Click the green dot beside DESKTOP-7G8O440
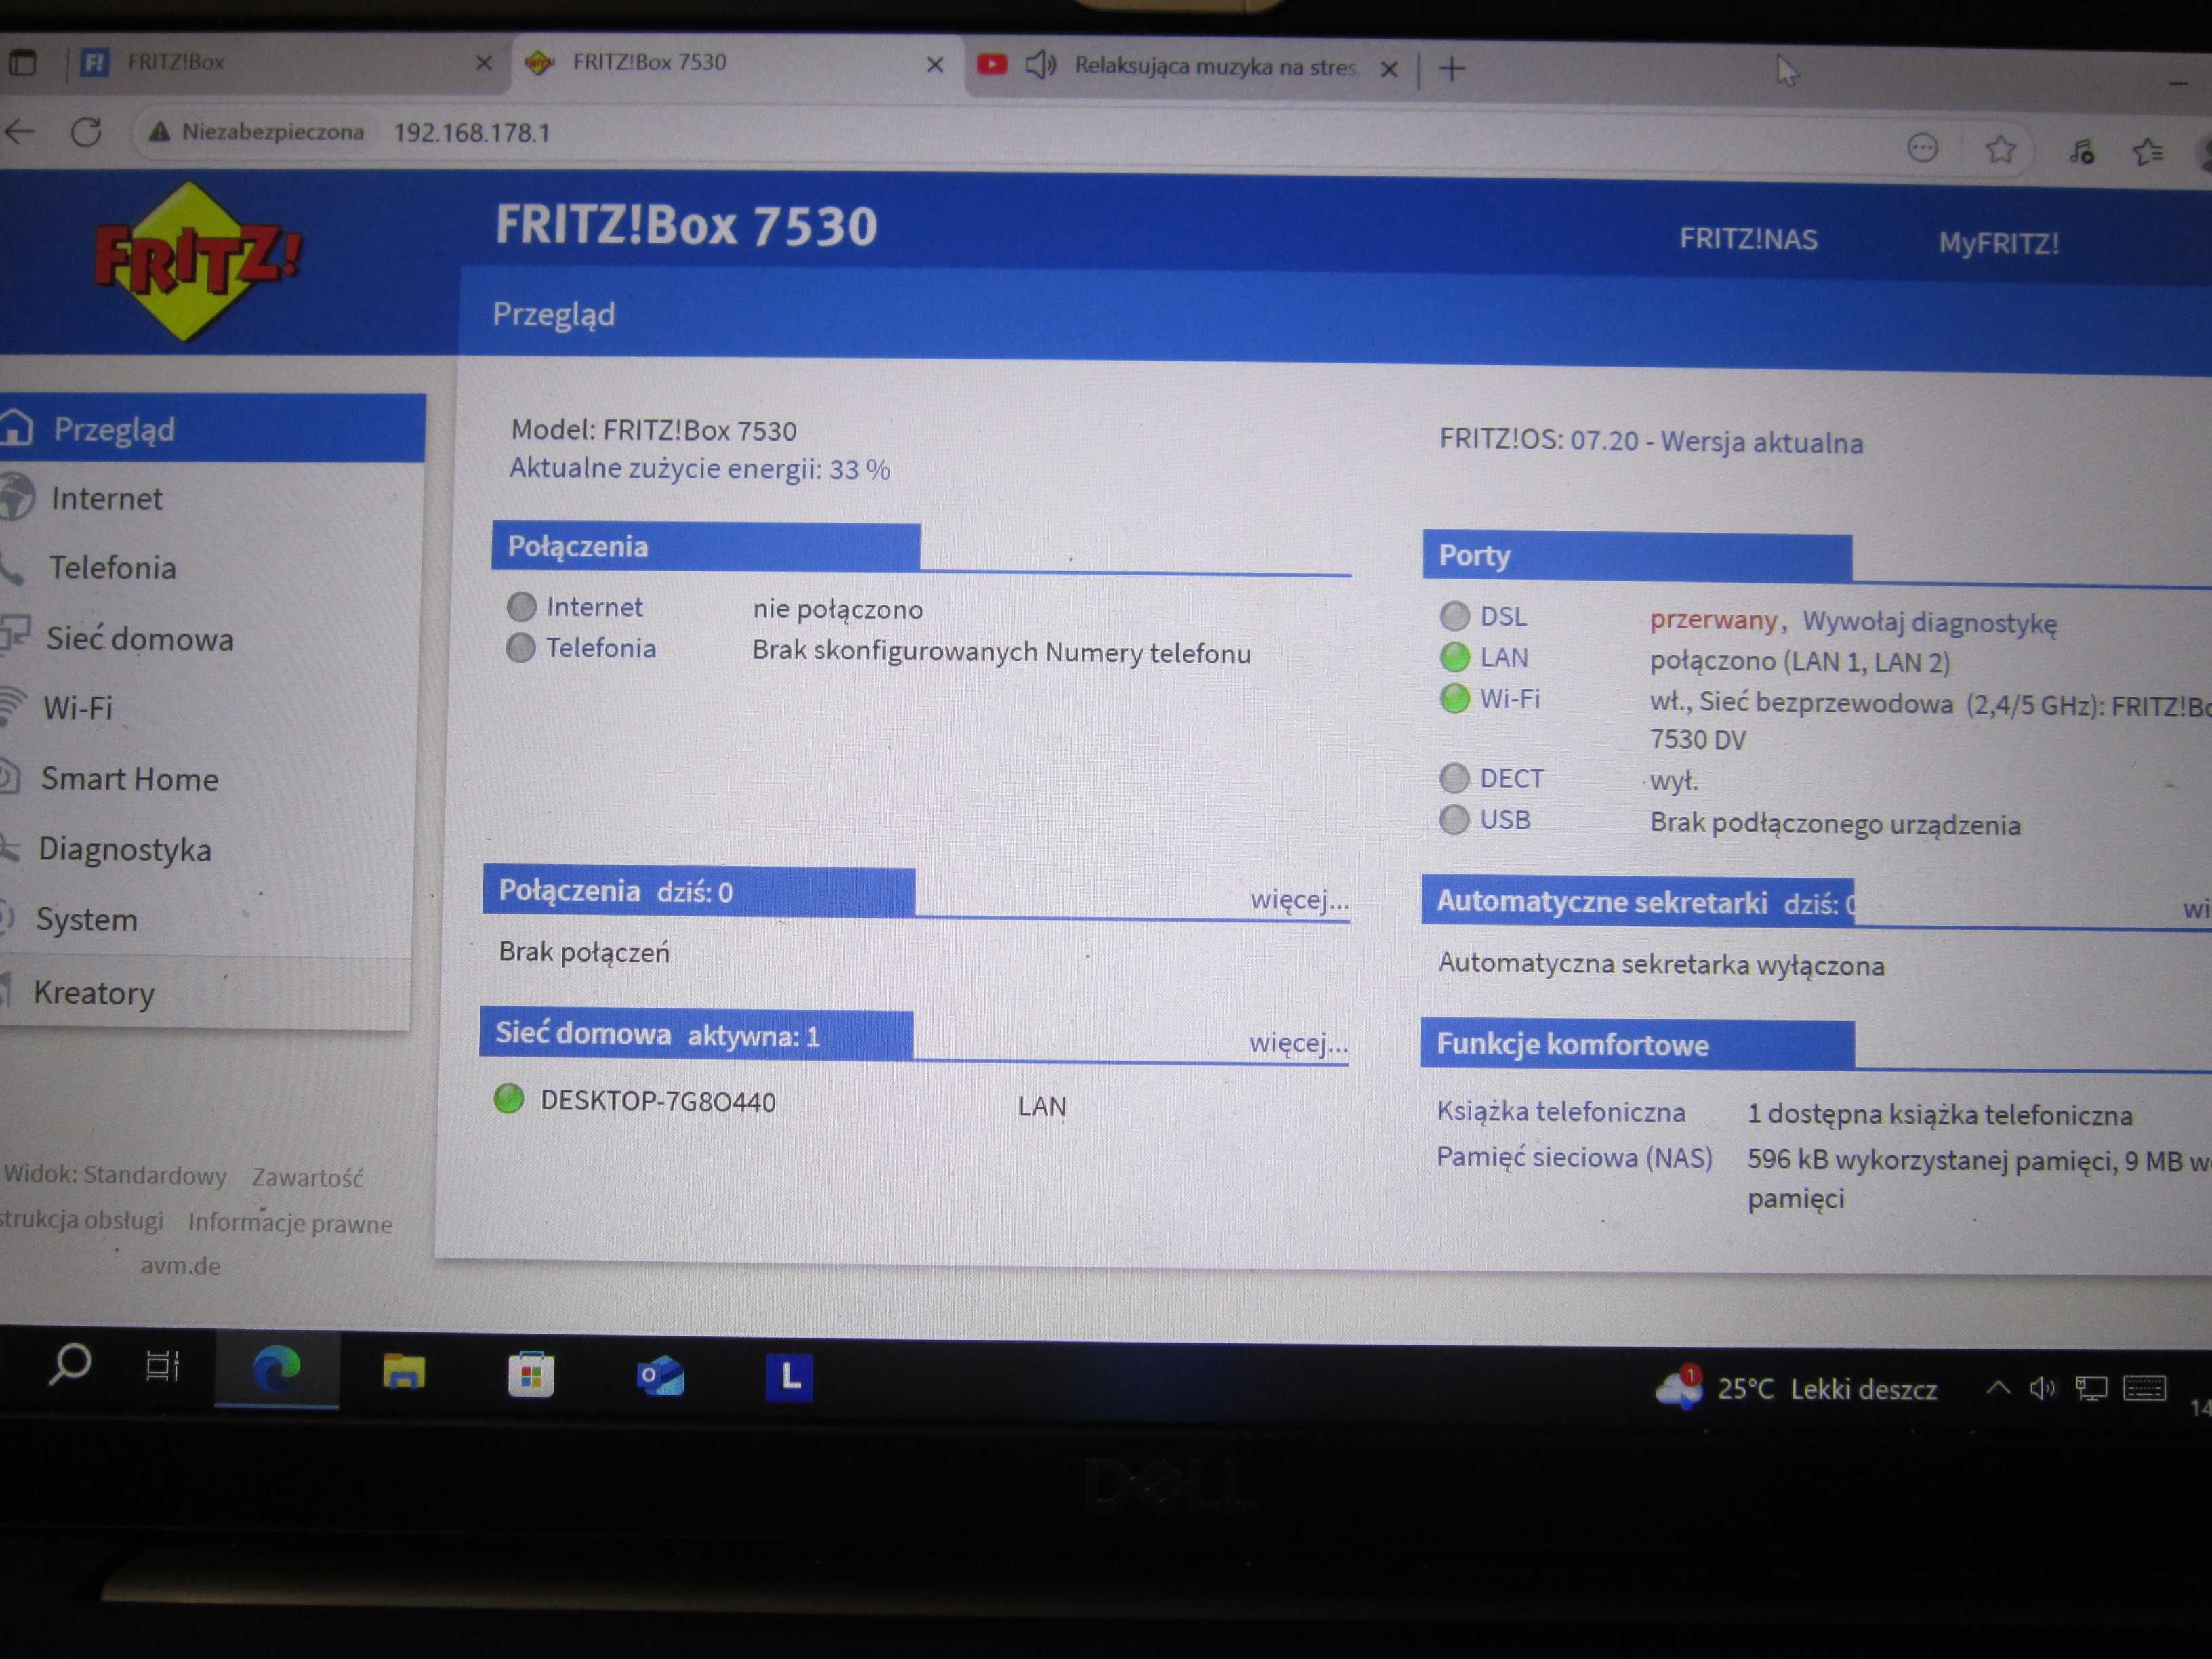 coord(509,1098)
